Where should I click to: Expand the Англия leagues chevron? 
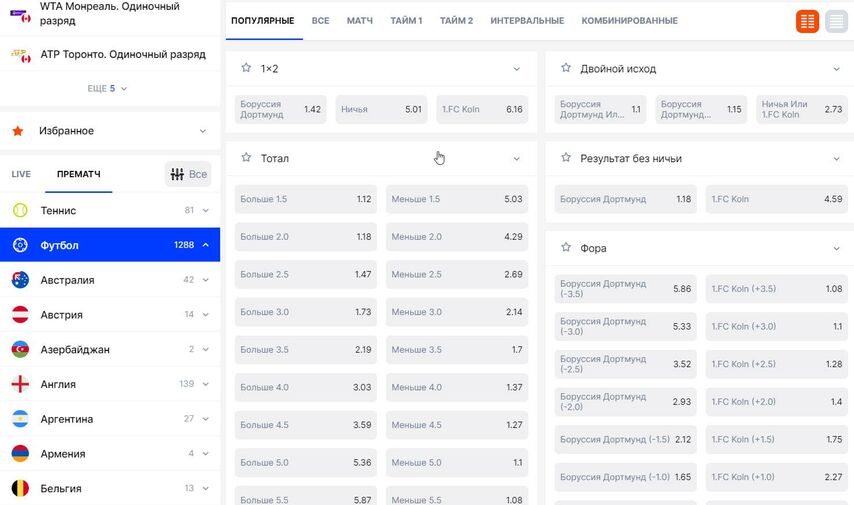[x=206, y=384]
